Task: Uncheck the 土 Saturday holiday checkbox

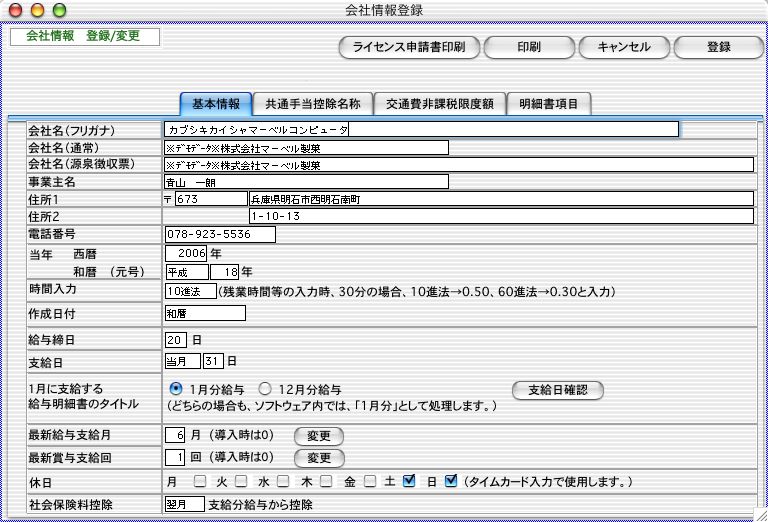Action: click(x=409, y=481)
